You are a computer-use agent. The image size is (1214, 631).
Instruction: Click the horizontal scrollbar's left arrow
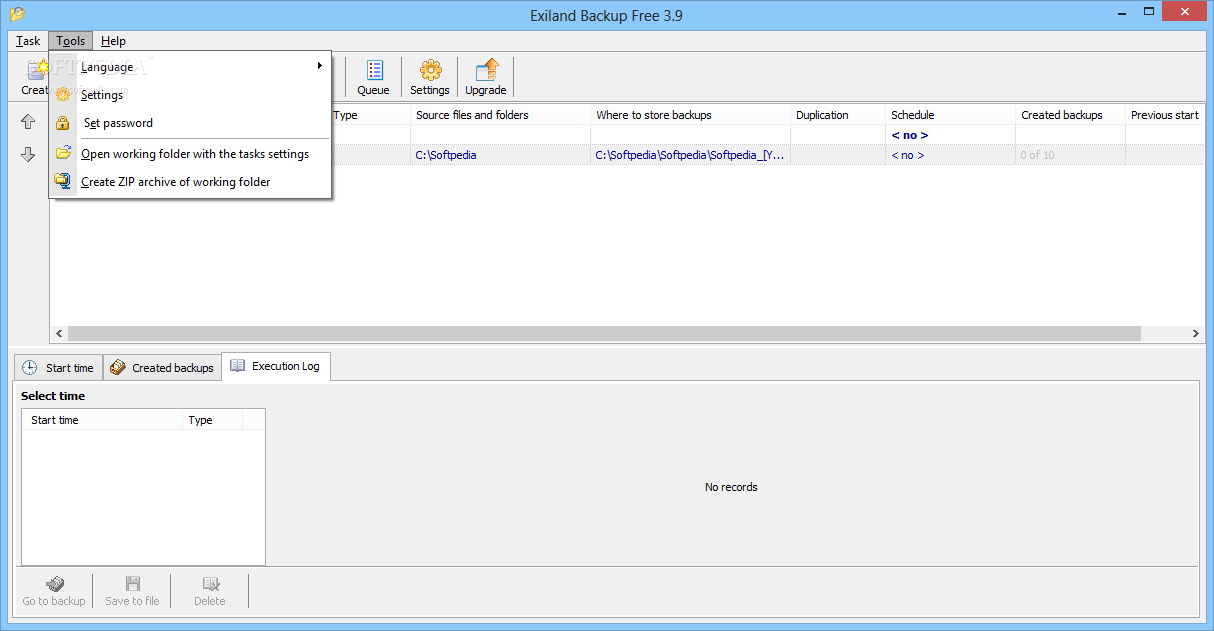[59, 334]
